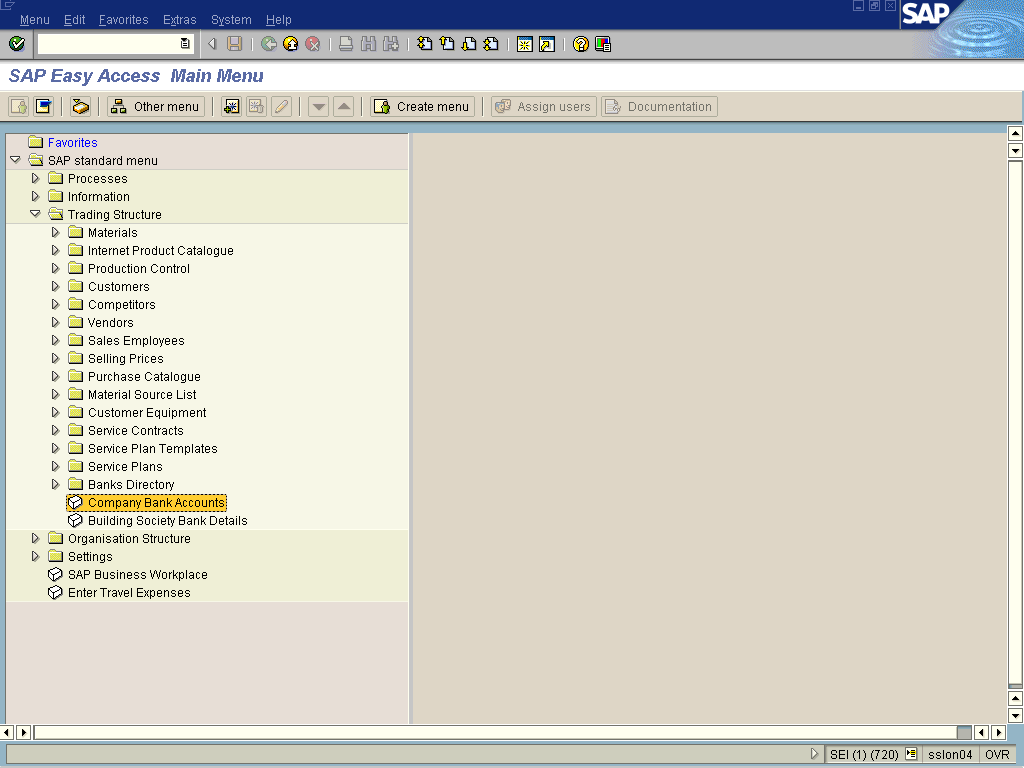Open the Help menu
Screen dimensions: 1024x768
click(x=278, y=20)
